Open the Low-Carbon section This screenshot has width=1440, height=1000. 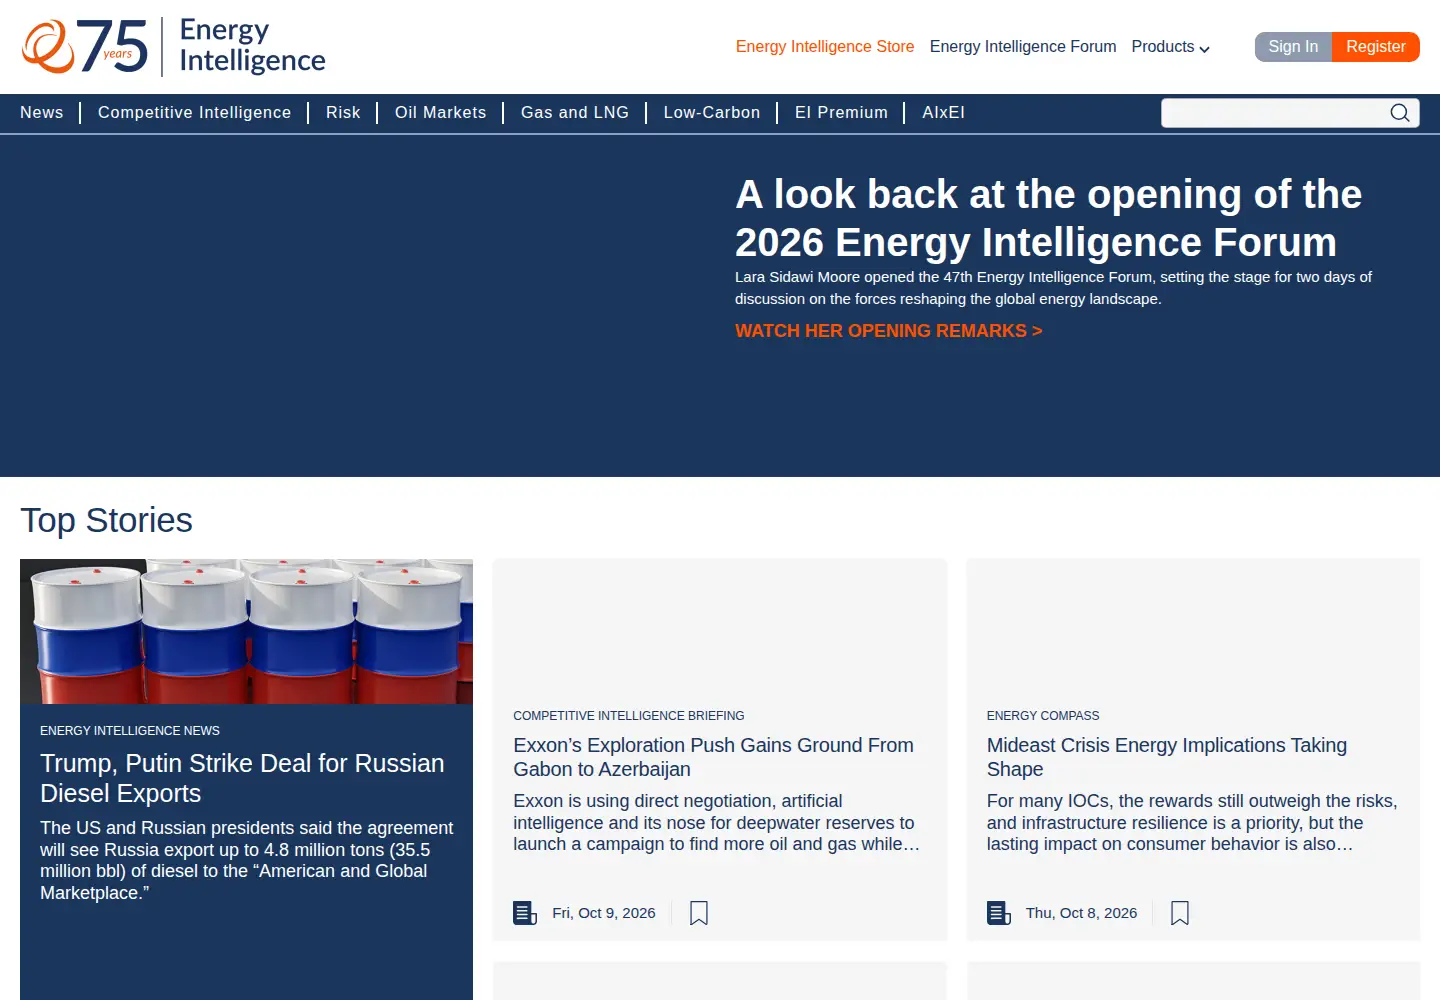coord(712,113)
